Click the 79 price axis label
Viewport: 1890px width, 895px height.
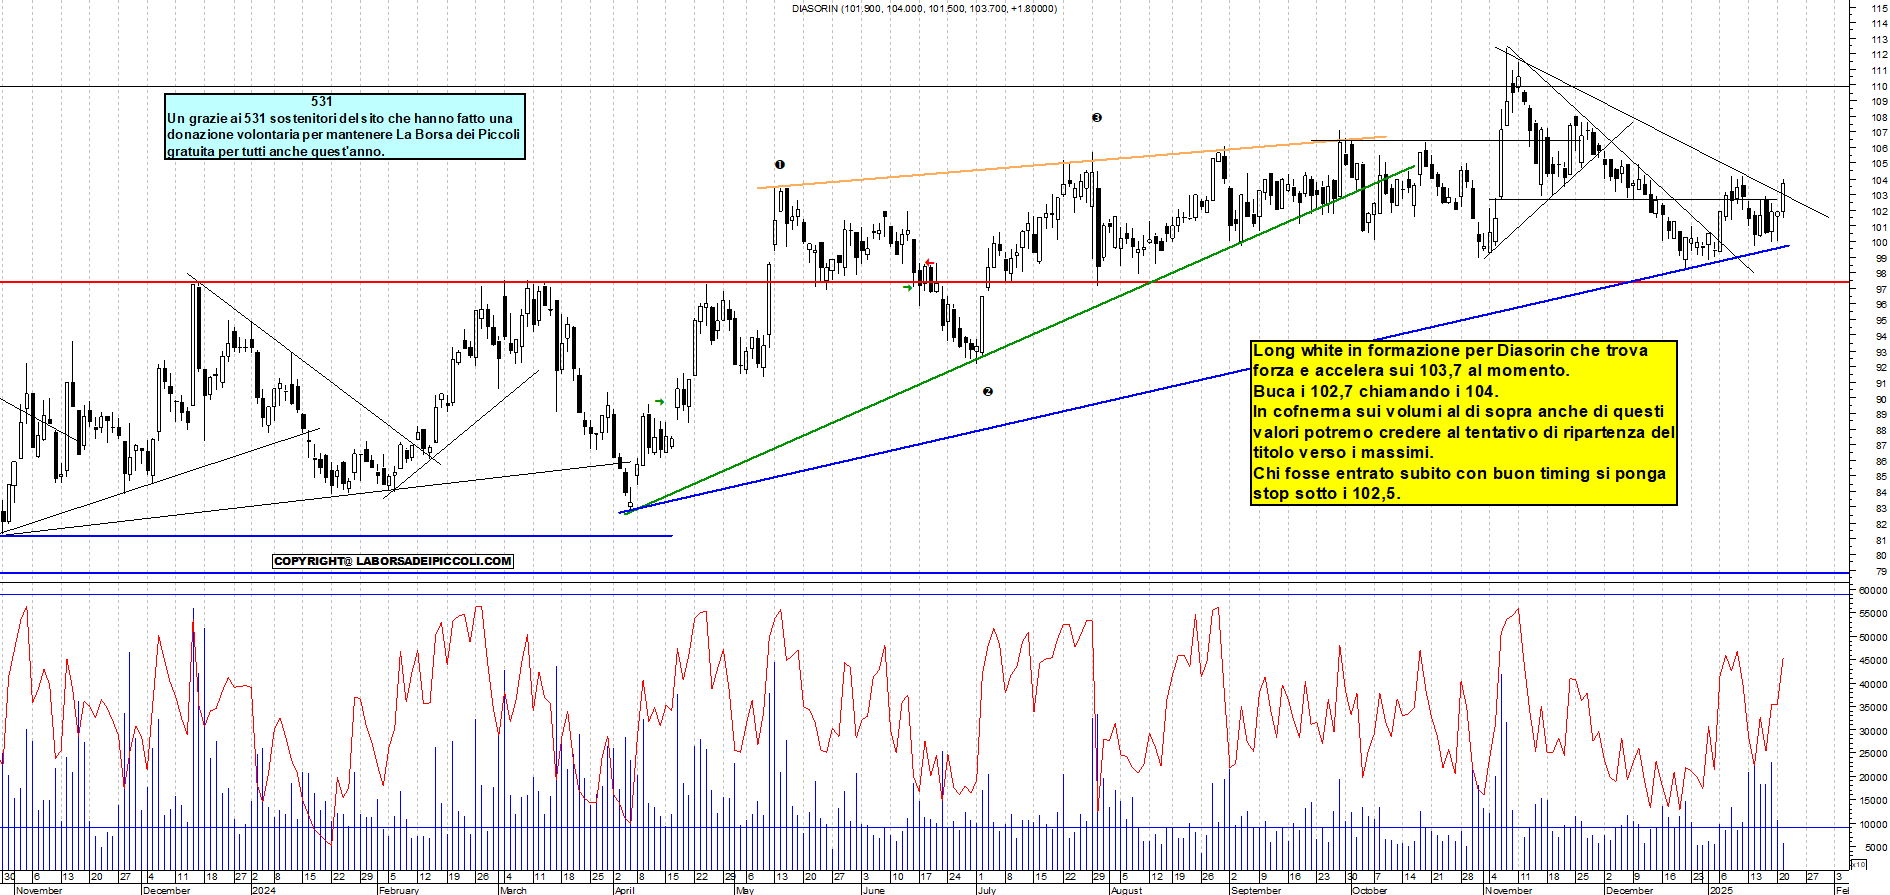click(1881, 571)
